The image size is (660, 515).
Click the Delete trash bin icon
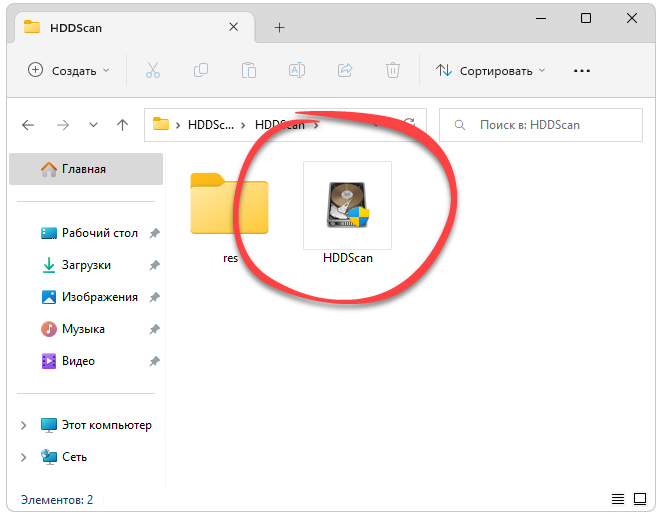click(393, 70)
